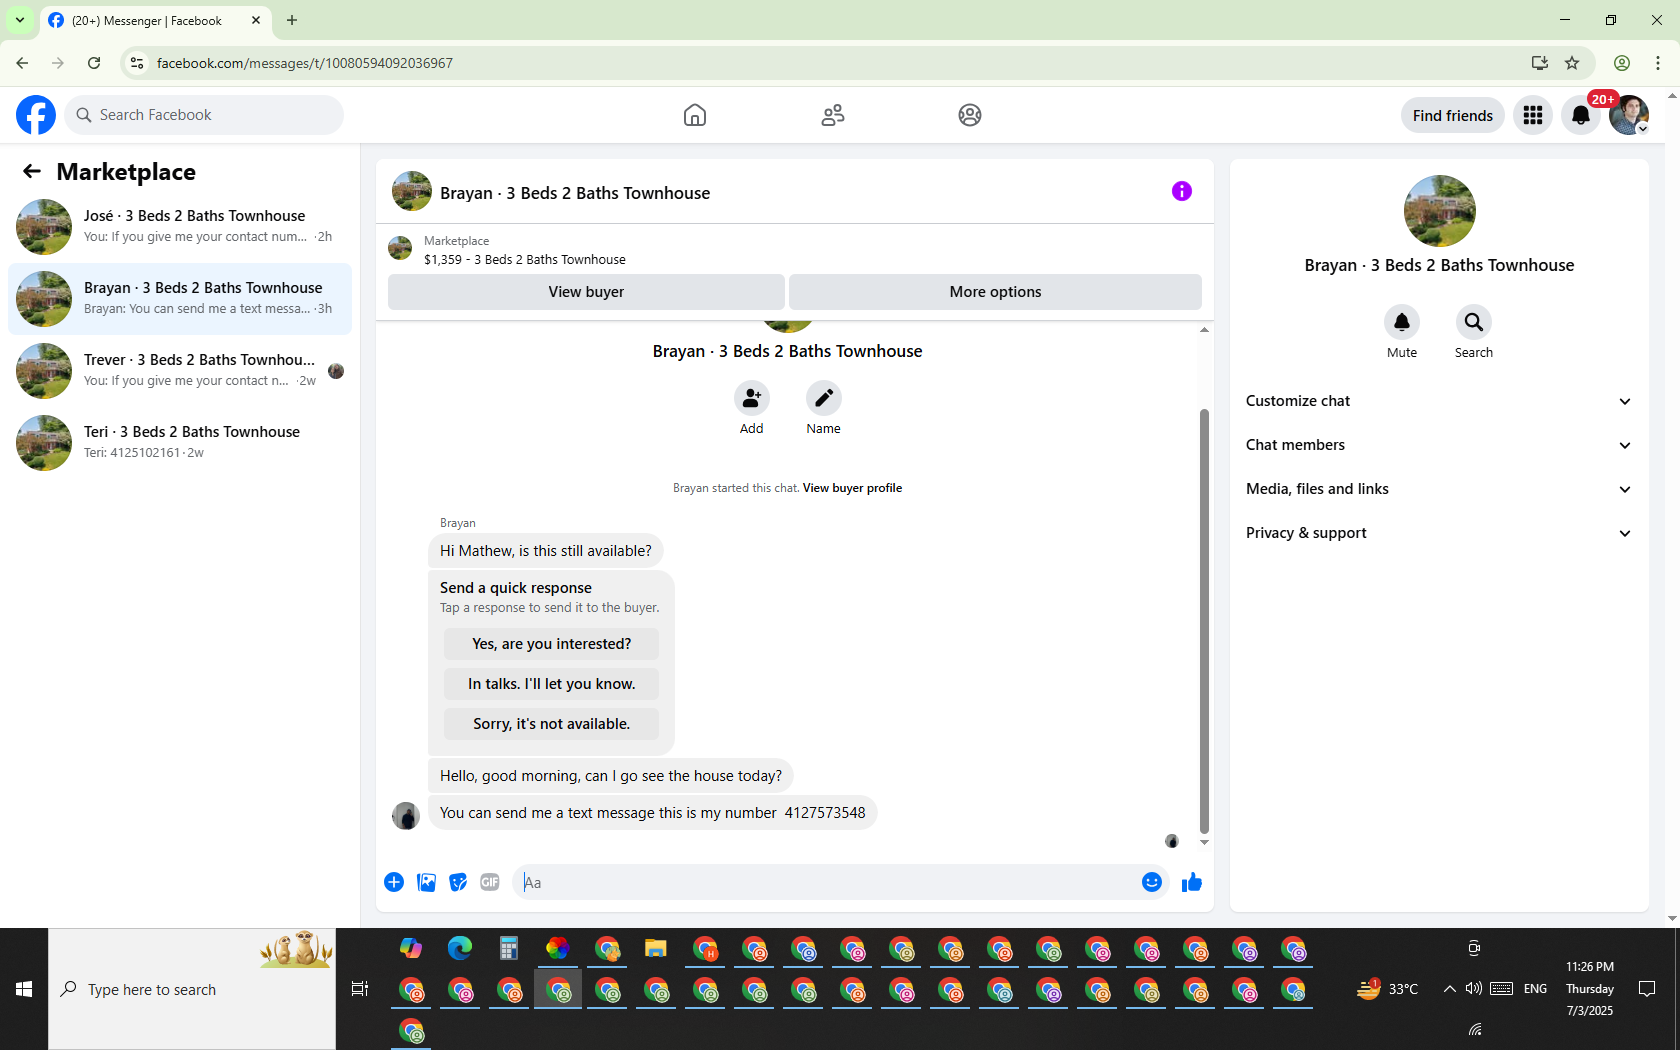Open José townhouse conversation
This screenshot has width=1680, height=1050.
[x=180, y=227]
